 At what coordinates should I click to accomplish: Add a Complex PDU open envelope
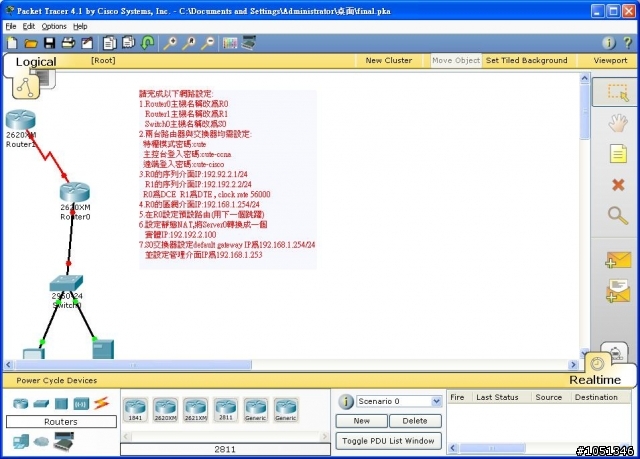point(618,291)
